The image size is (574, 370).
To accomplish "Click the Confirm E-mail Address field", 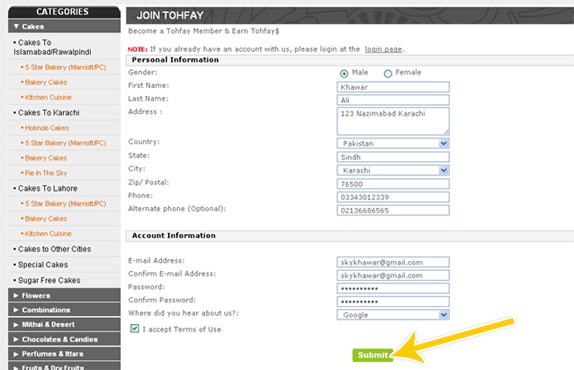I will [393, 275].
